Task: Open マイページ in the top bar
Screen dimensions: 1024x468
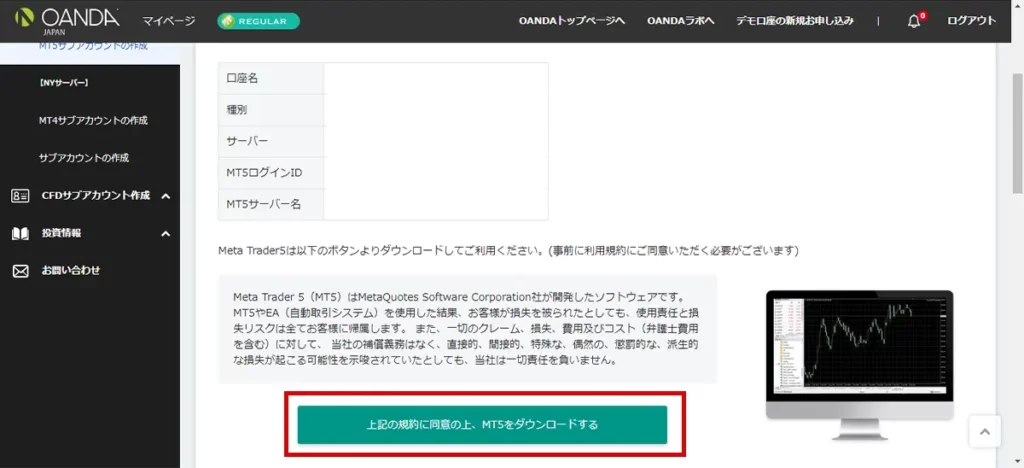Action: click(169, 21)
